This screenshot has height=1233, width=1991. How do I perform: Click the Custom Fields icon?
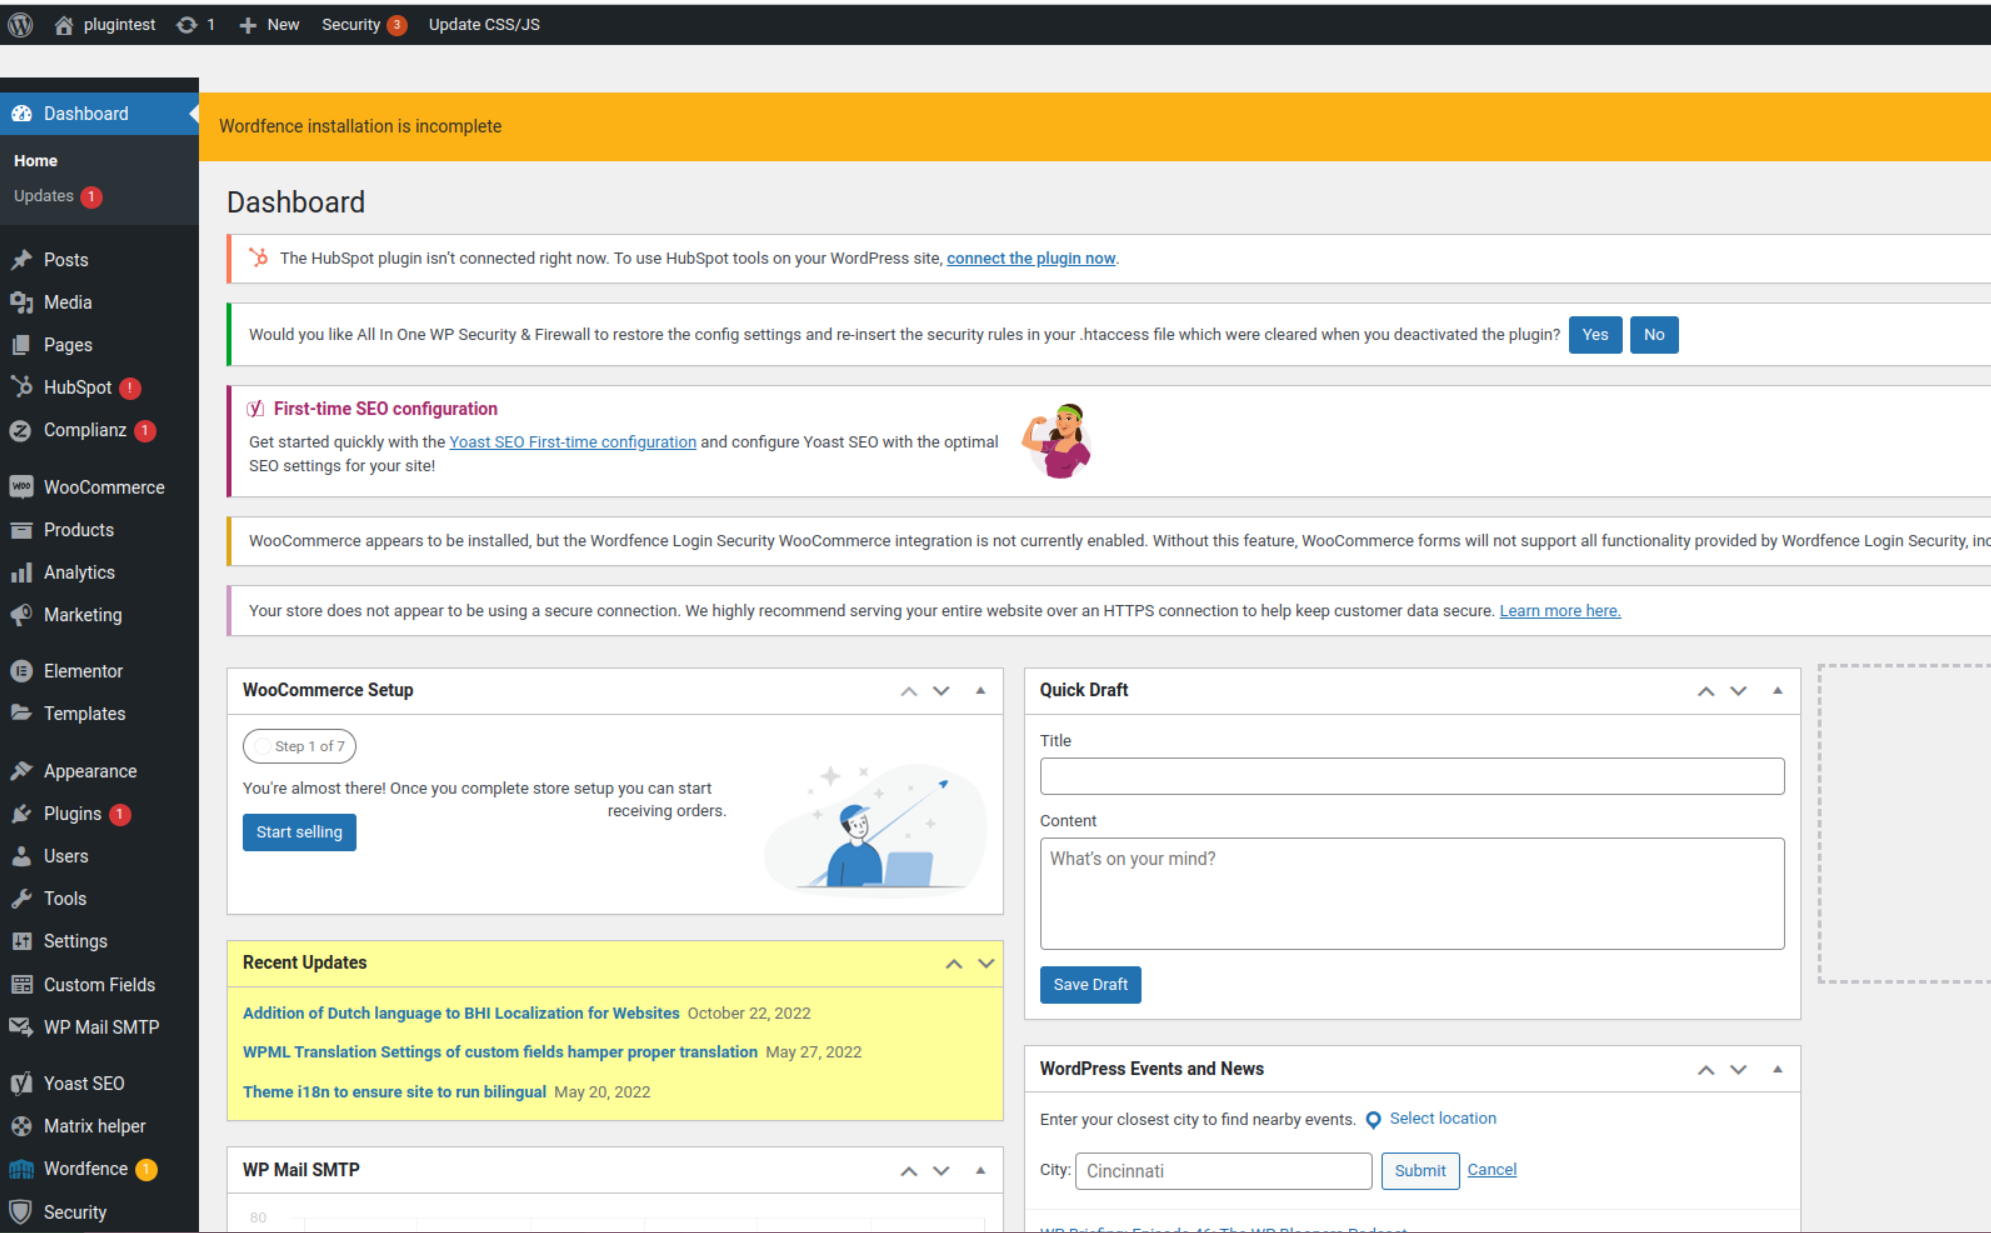pos(22,985)
